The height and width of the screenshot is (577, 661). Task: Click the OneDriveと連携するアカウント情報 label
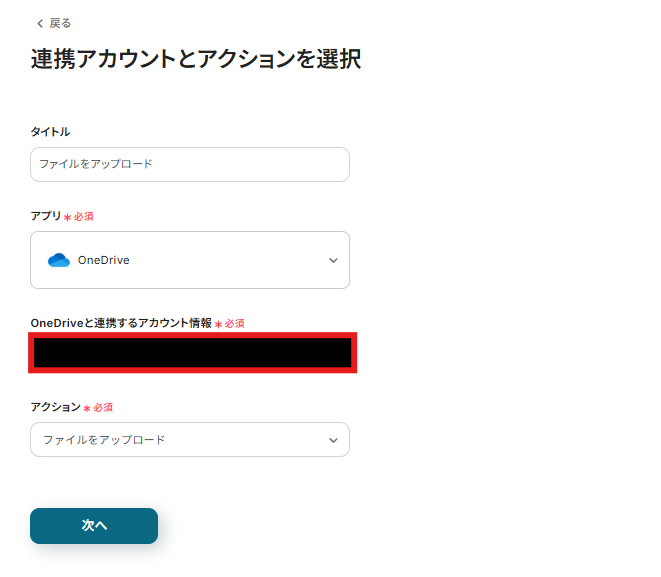point(121,323)
